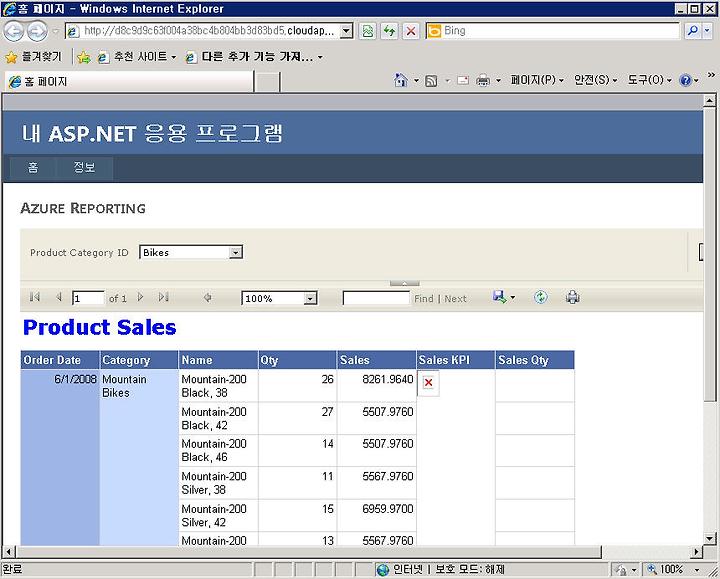Open Product Category ID Bikes dropdown
This screenshot has height=579, width=720.
pyautogui.click(x=236, y=253)
